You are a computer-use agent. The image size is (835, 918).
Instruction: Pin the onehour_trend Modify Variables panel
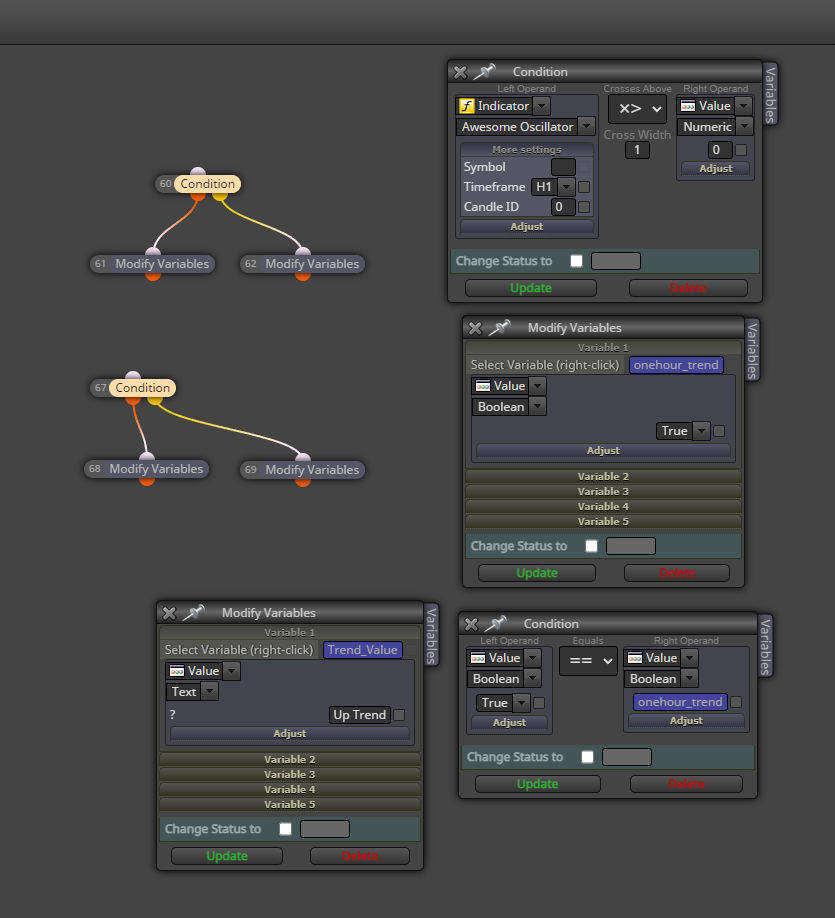click(x=499, y=327)
